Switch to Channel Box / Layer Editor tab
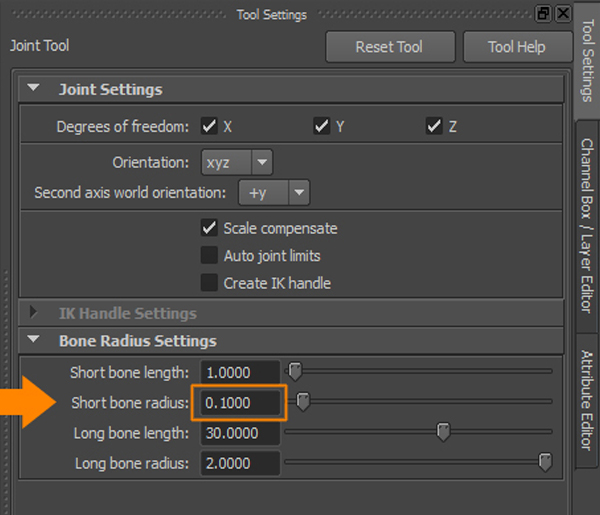This screenshot has height=515, width=600. click(x=587, y=226)
